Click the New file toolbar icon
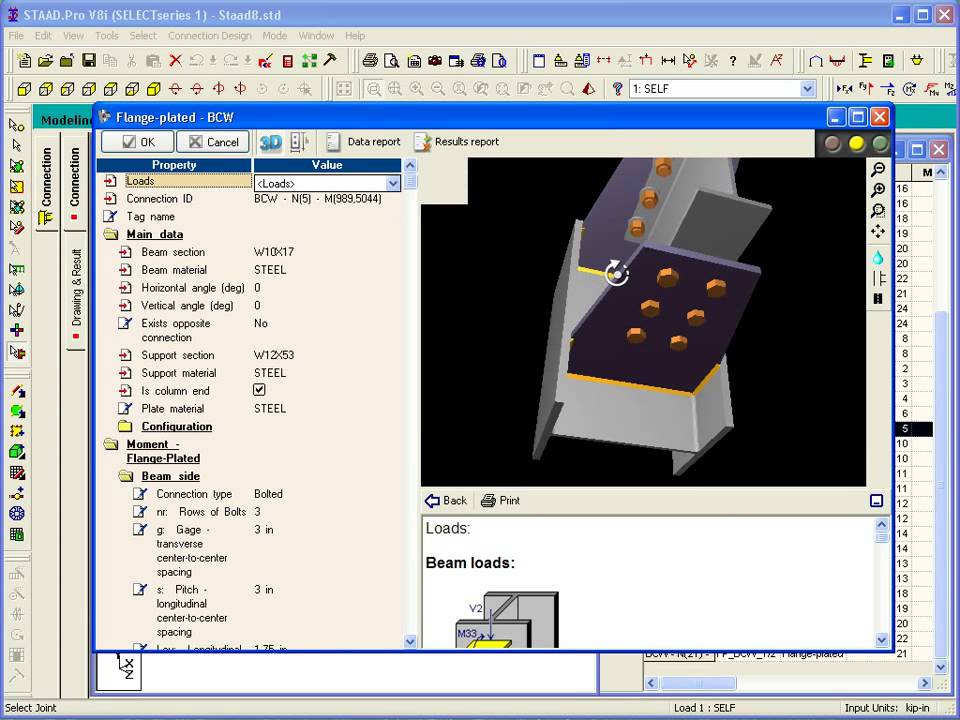The height and width of the screenshot is (720, 960). (x=24, y=61)
